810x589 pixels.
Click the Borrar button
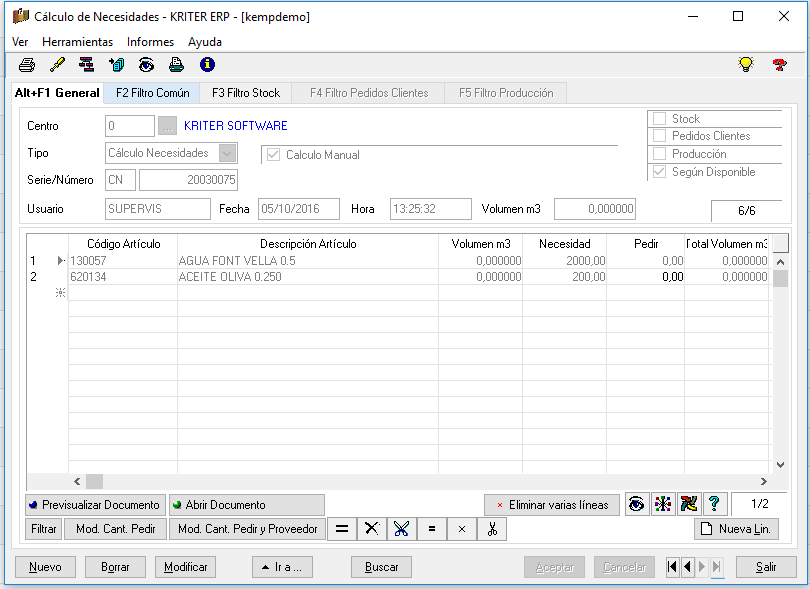[x=115, y=567]
